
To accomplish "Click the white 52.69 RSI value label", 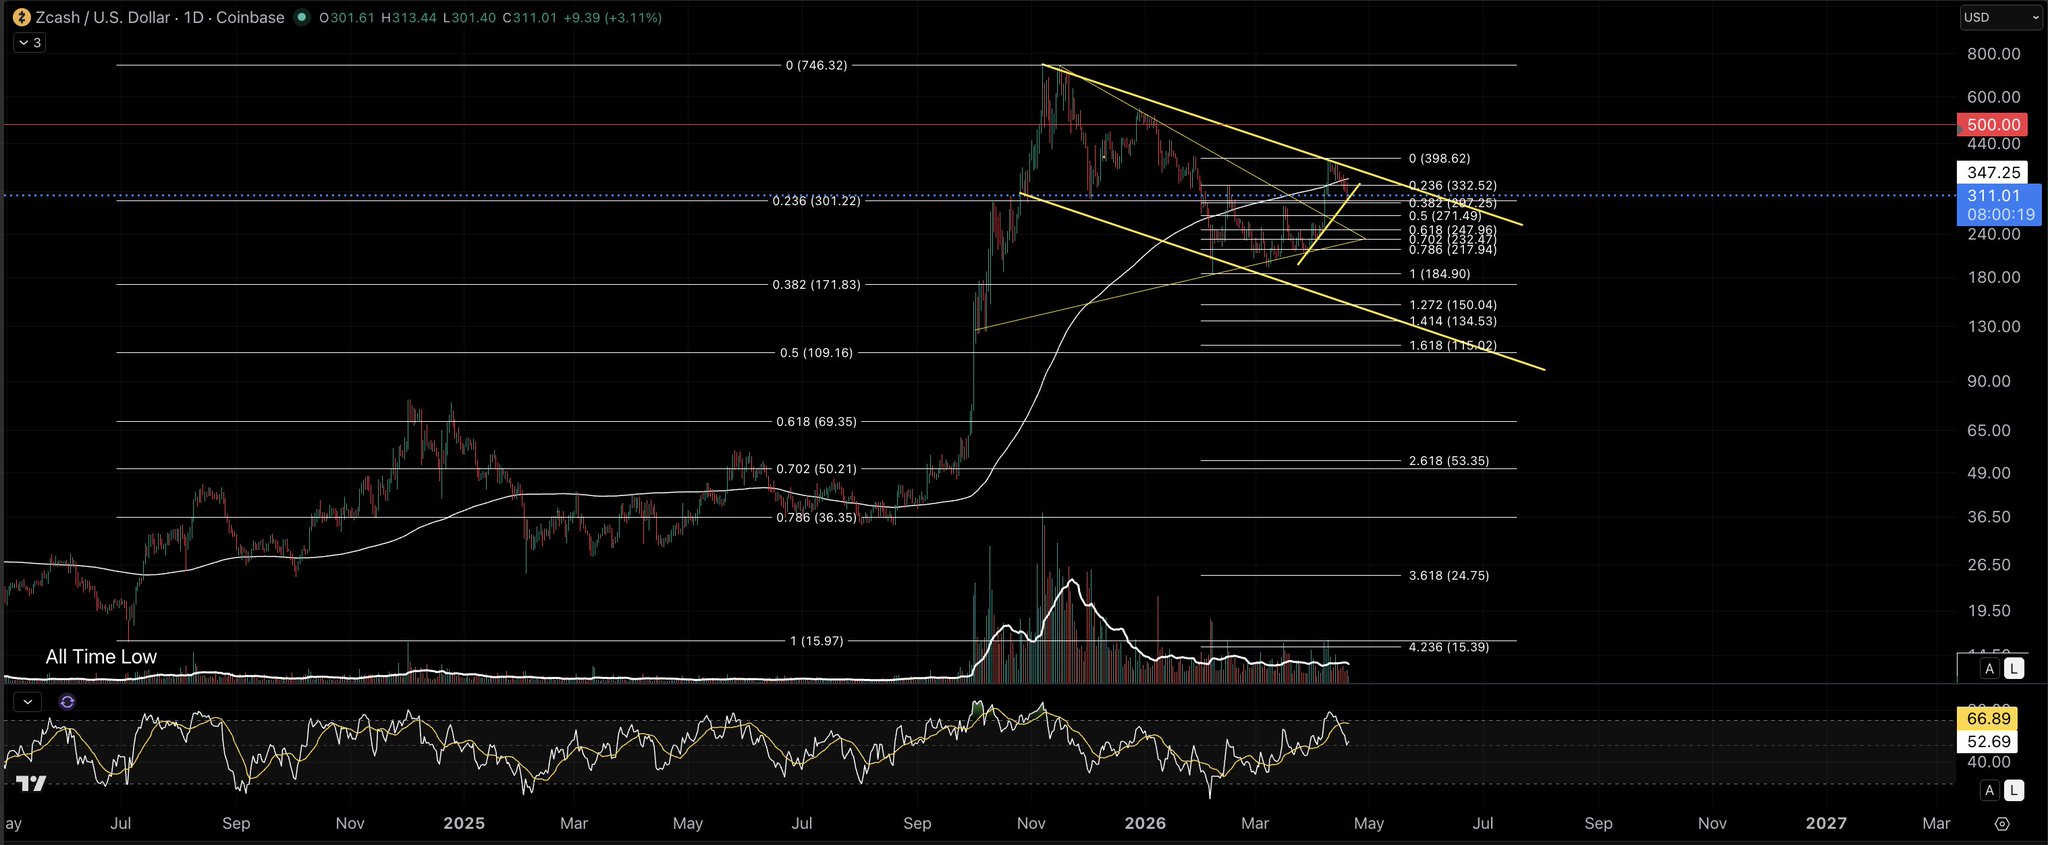I will (x=1987, y=742).
